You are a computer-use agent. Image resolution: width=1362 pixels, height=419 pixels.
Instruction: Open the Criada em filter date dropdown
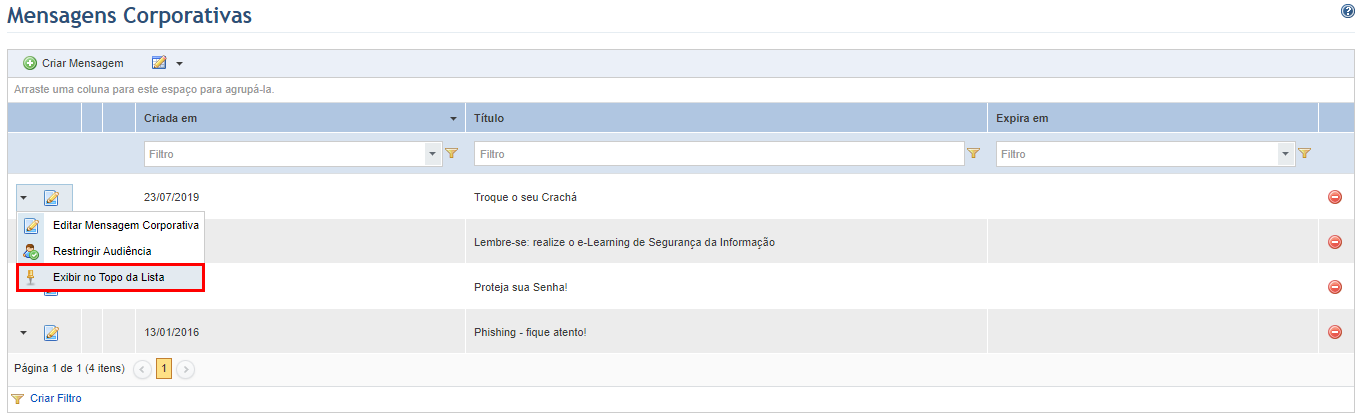click(x=433, y=154)
